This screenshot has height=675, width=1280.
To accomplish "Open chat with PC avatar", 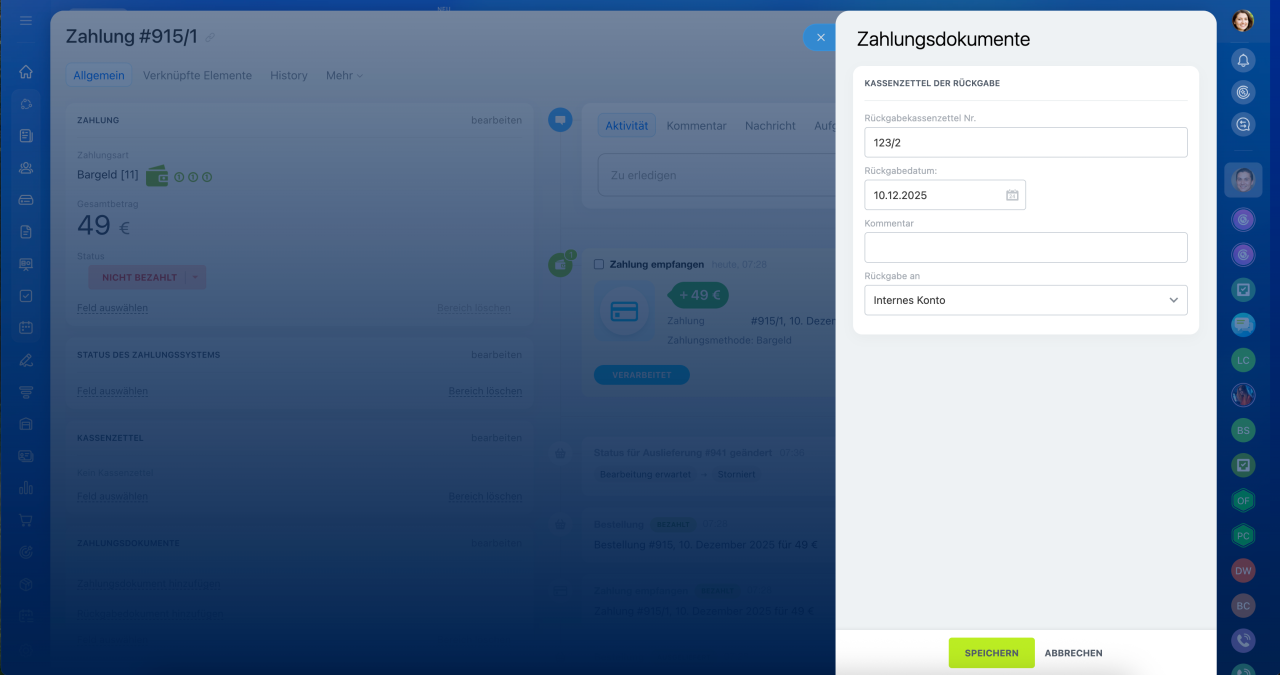I will [x=1243, y=535].
